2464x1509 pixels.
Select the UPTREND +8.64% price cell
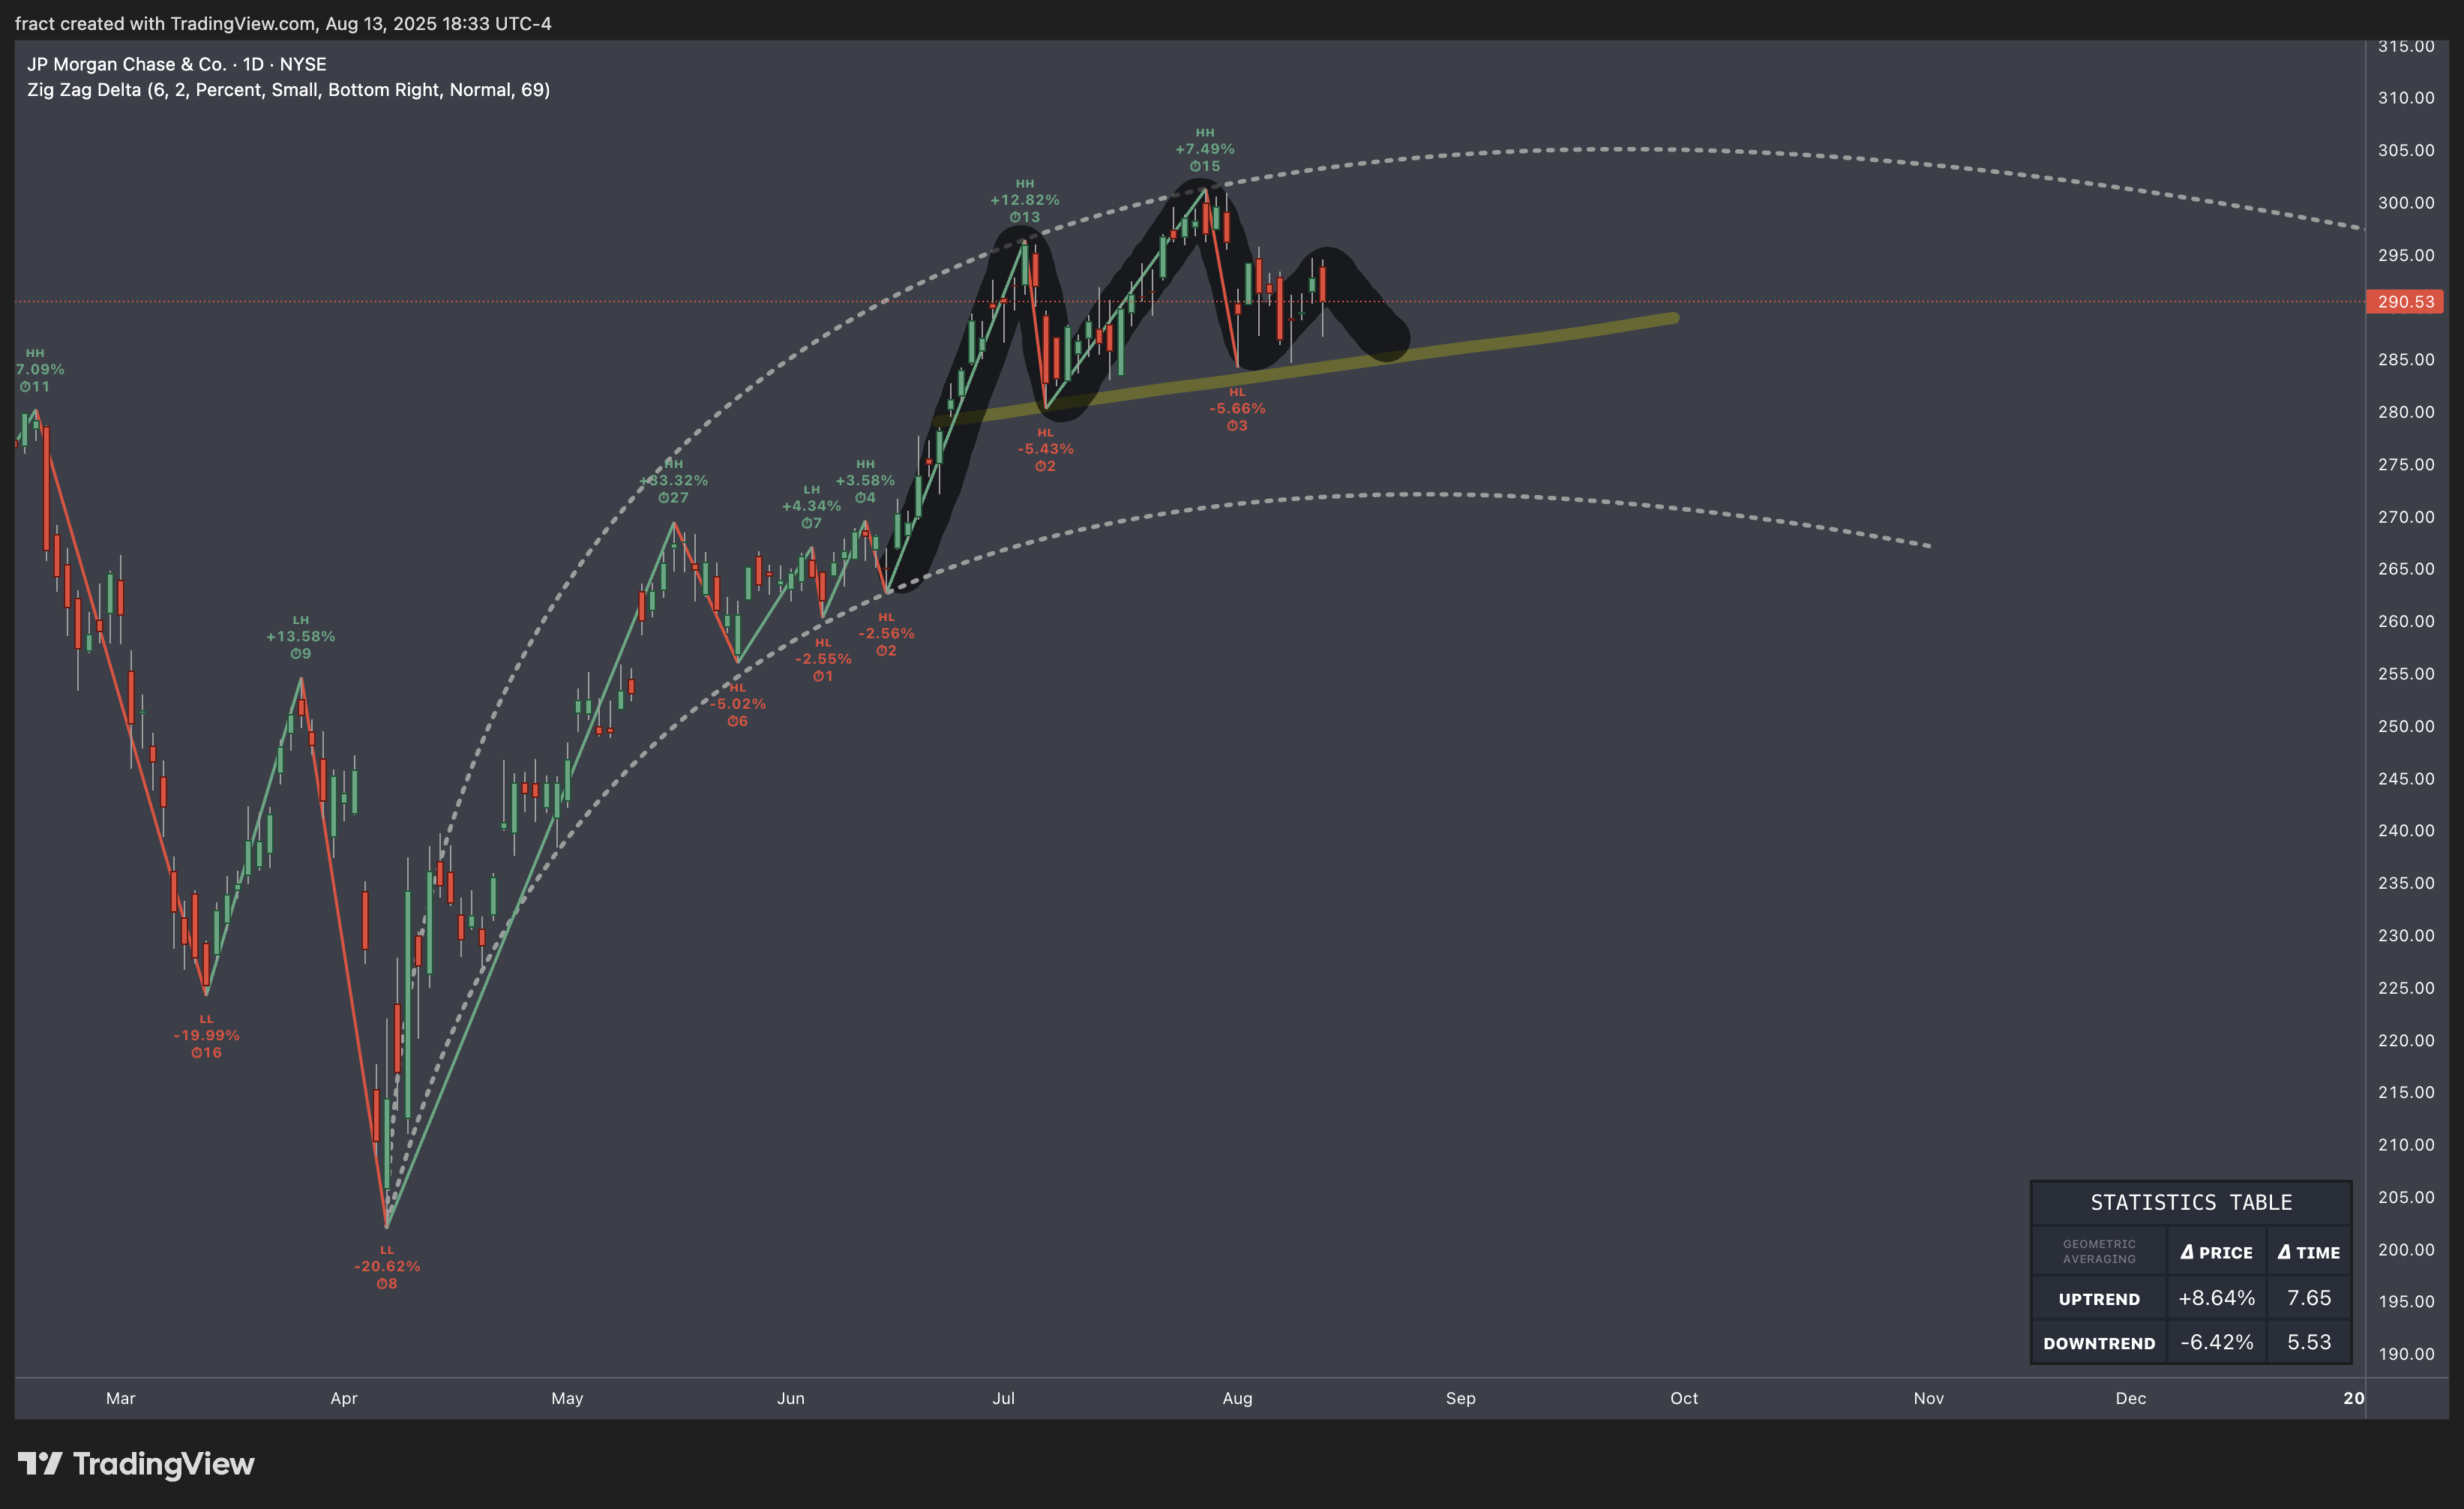click(x=2217, y=1298)
